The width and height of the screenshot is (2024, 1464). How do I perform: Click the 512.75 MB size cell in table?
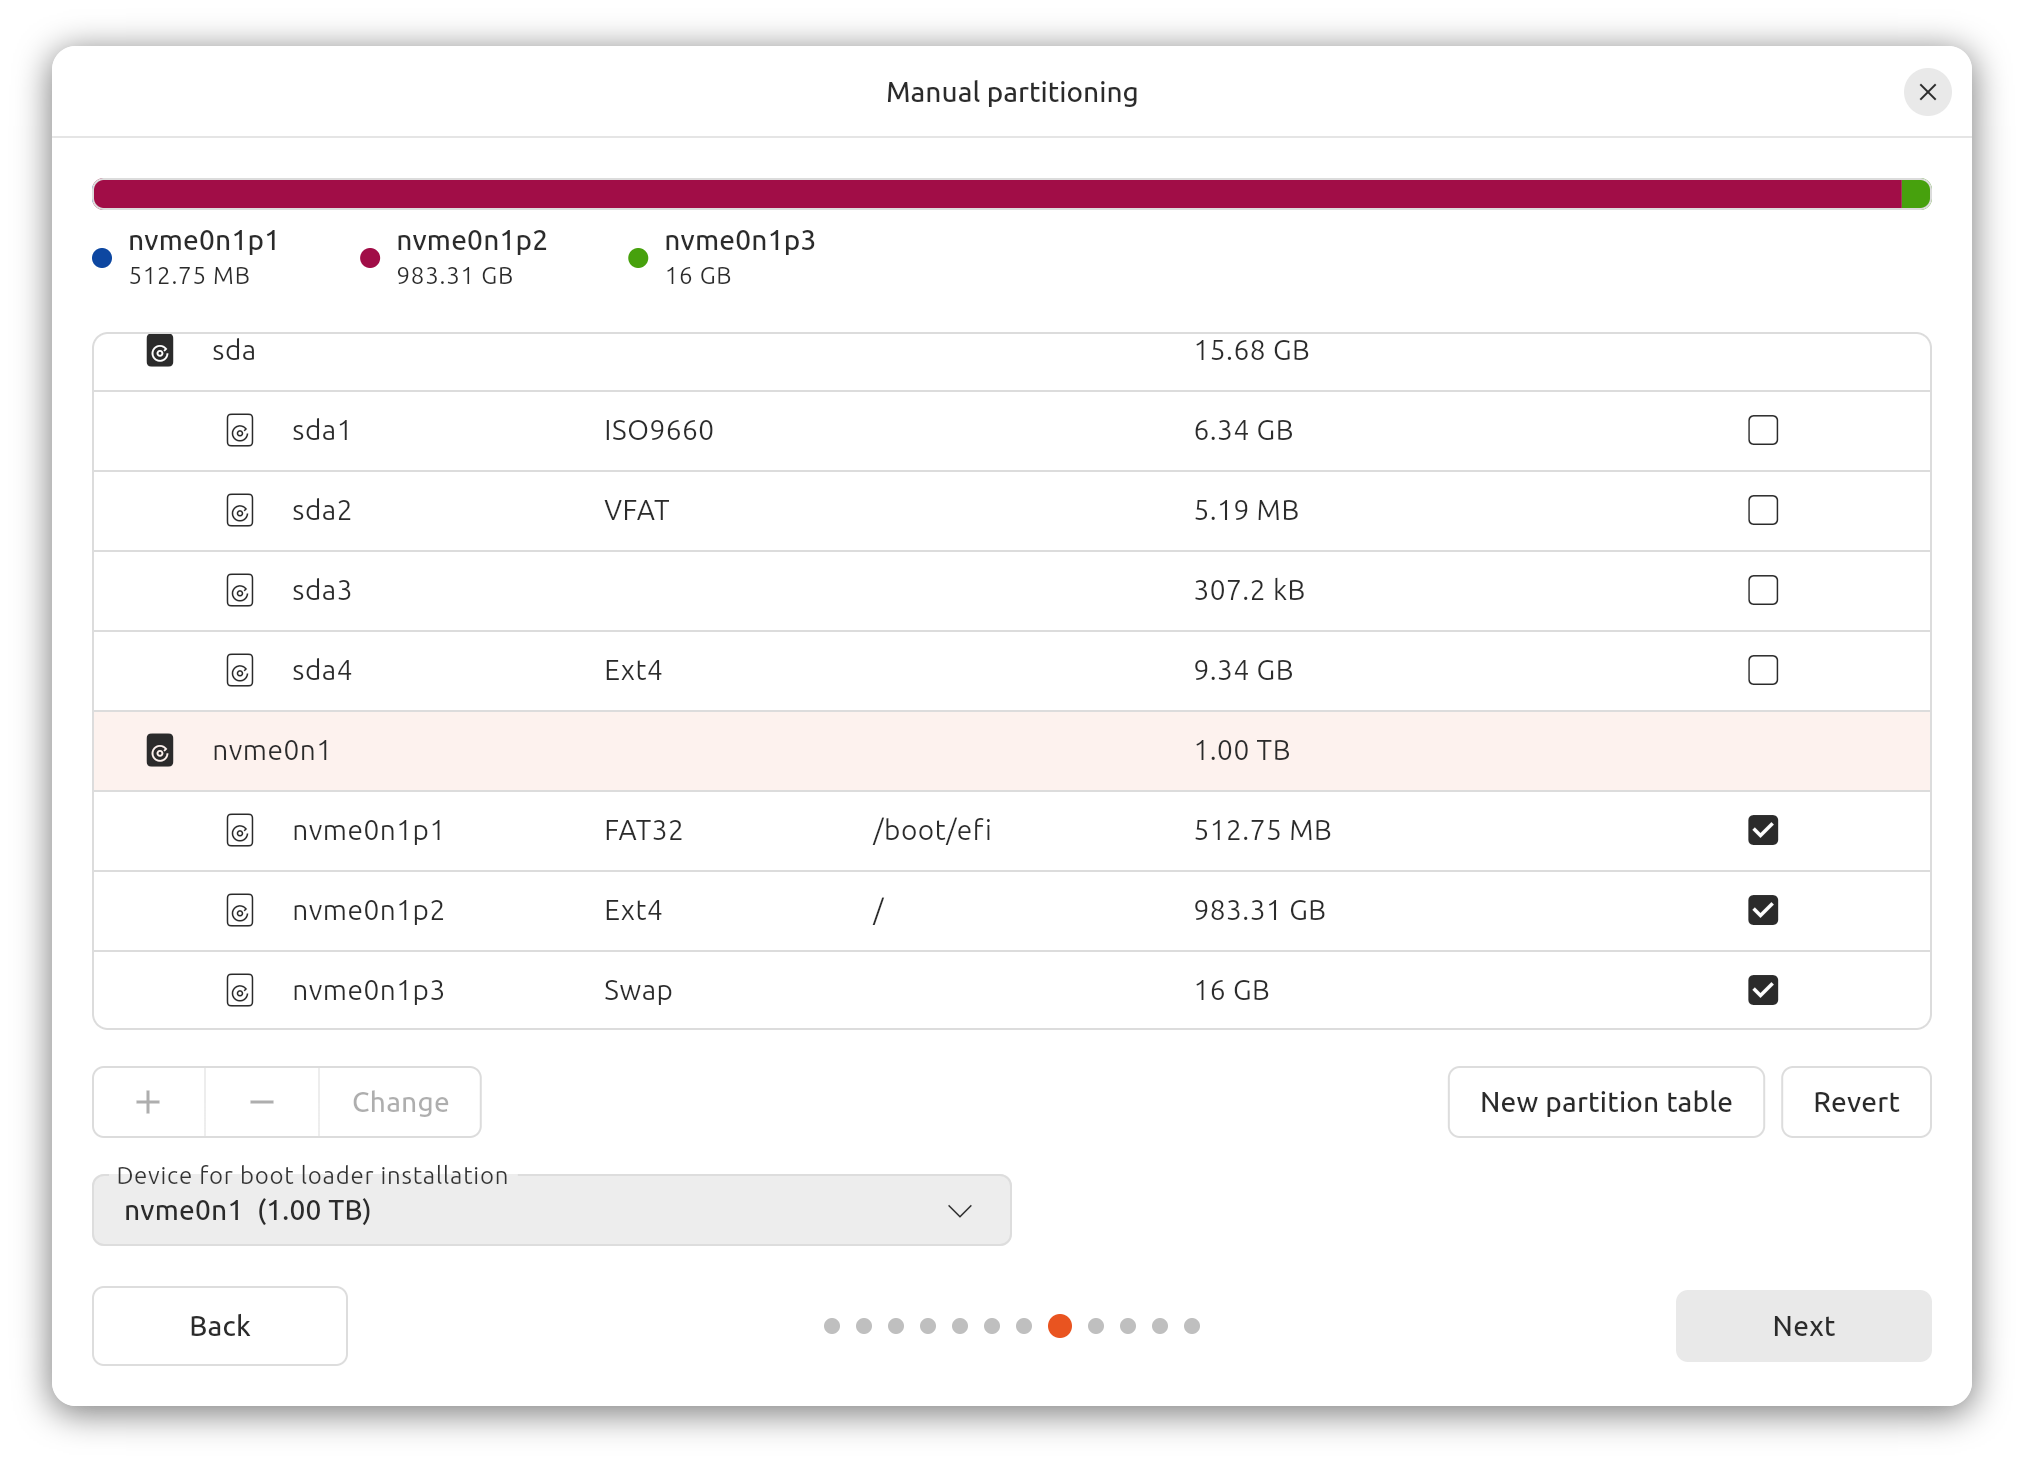click(x=1262, y=831)
